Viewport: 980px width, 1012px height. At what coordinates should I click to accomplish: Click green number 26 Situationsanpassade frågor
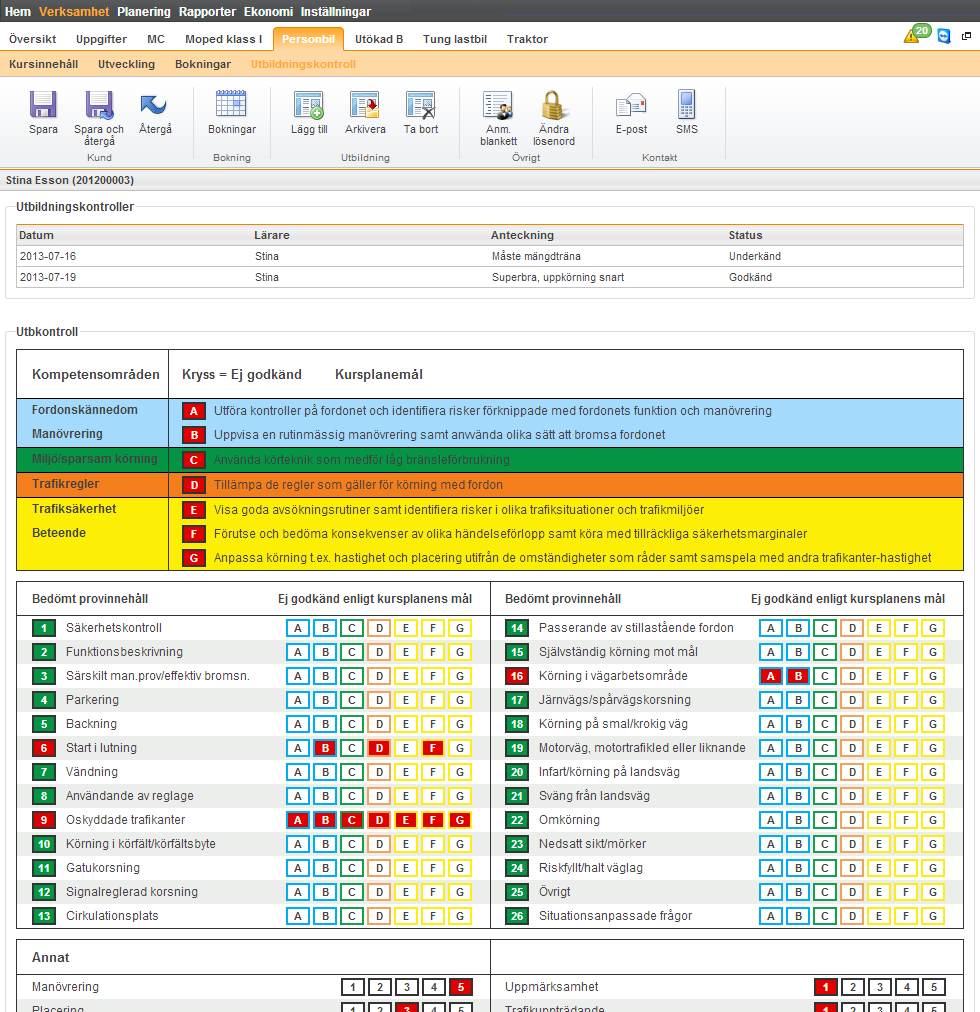click(x=517, y=916)
